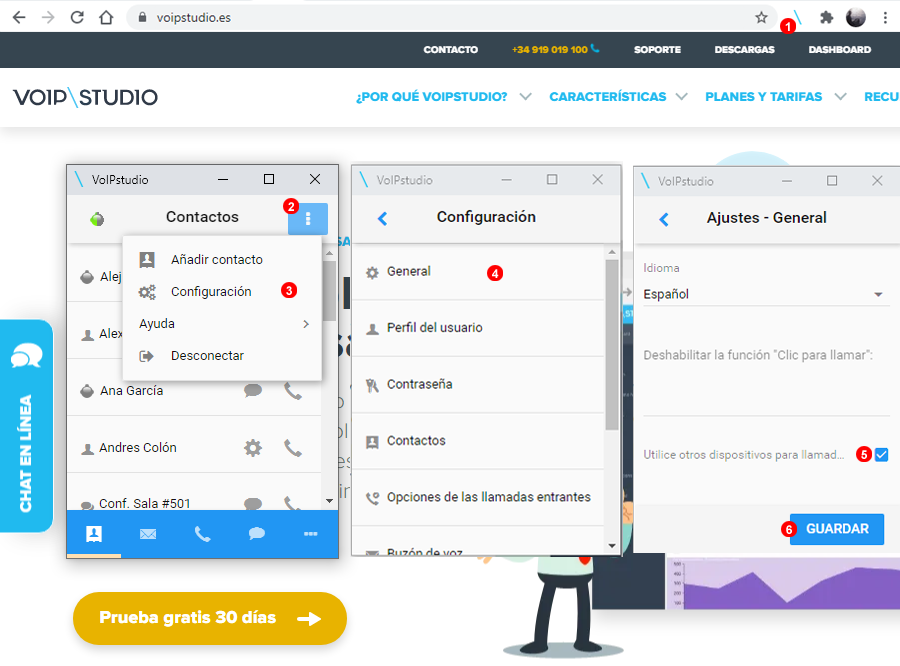Open Dashboard link
The image size is (900, 666).
pyautogui.click(x=840, y=49)
